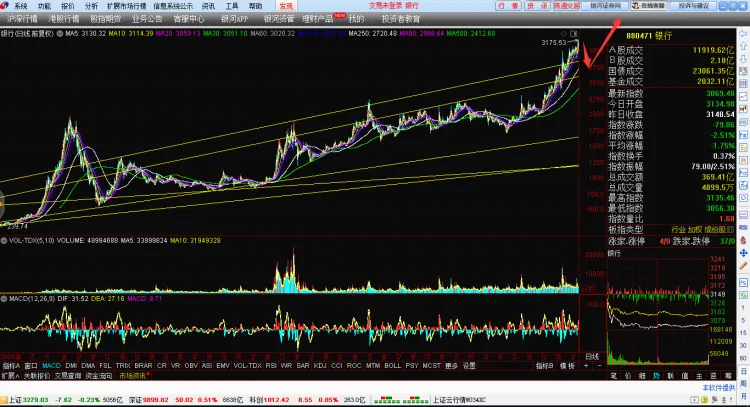Click the up arrow in right sidebar
750x407 pixels.
coord(743,46)
